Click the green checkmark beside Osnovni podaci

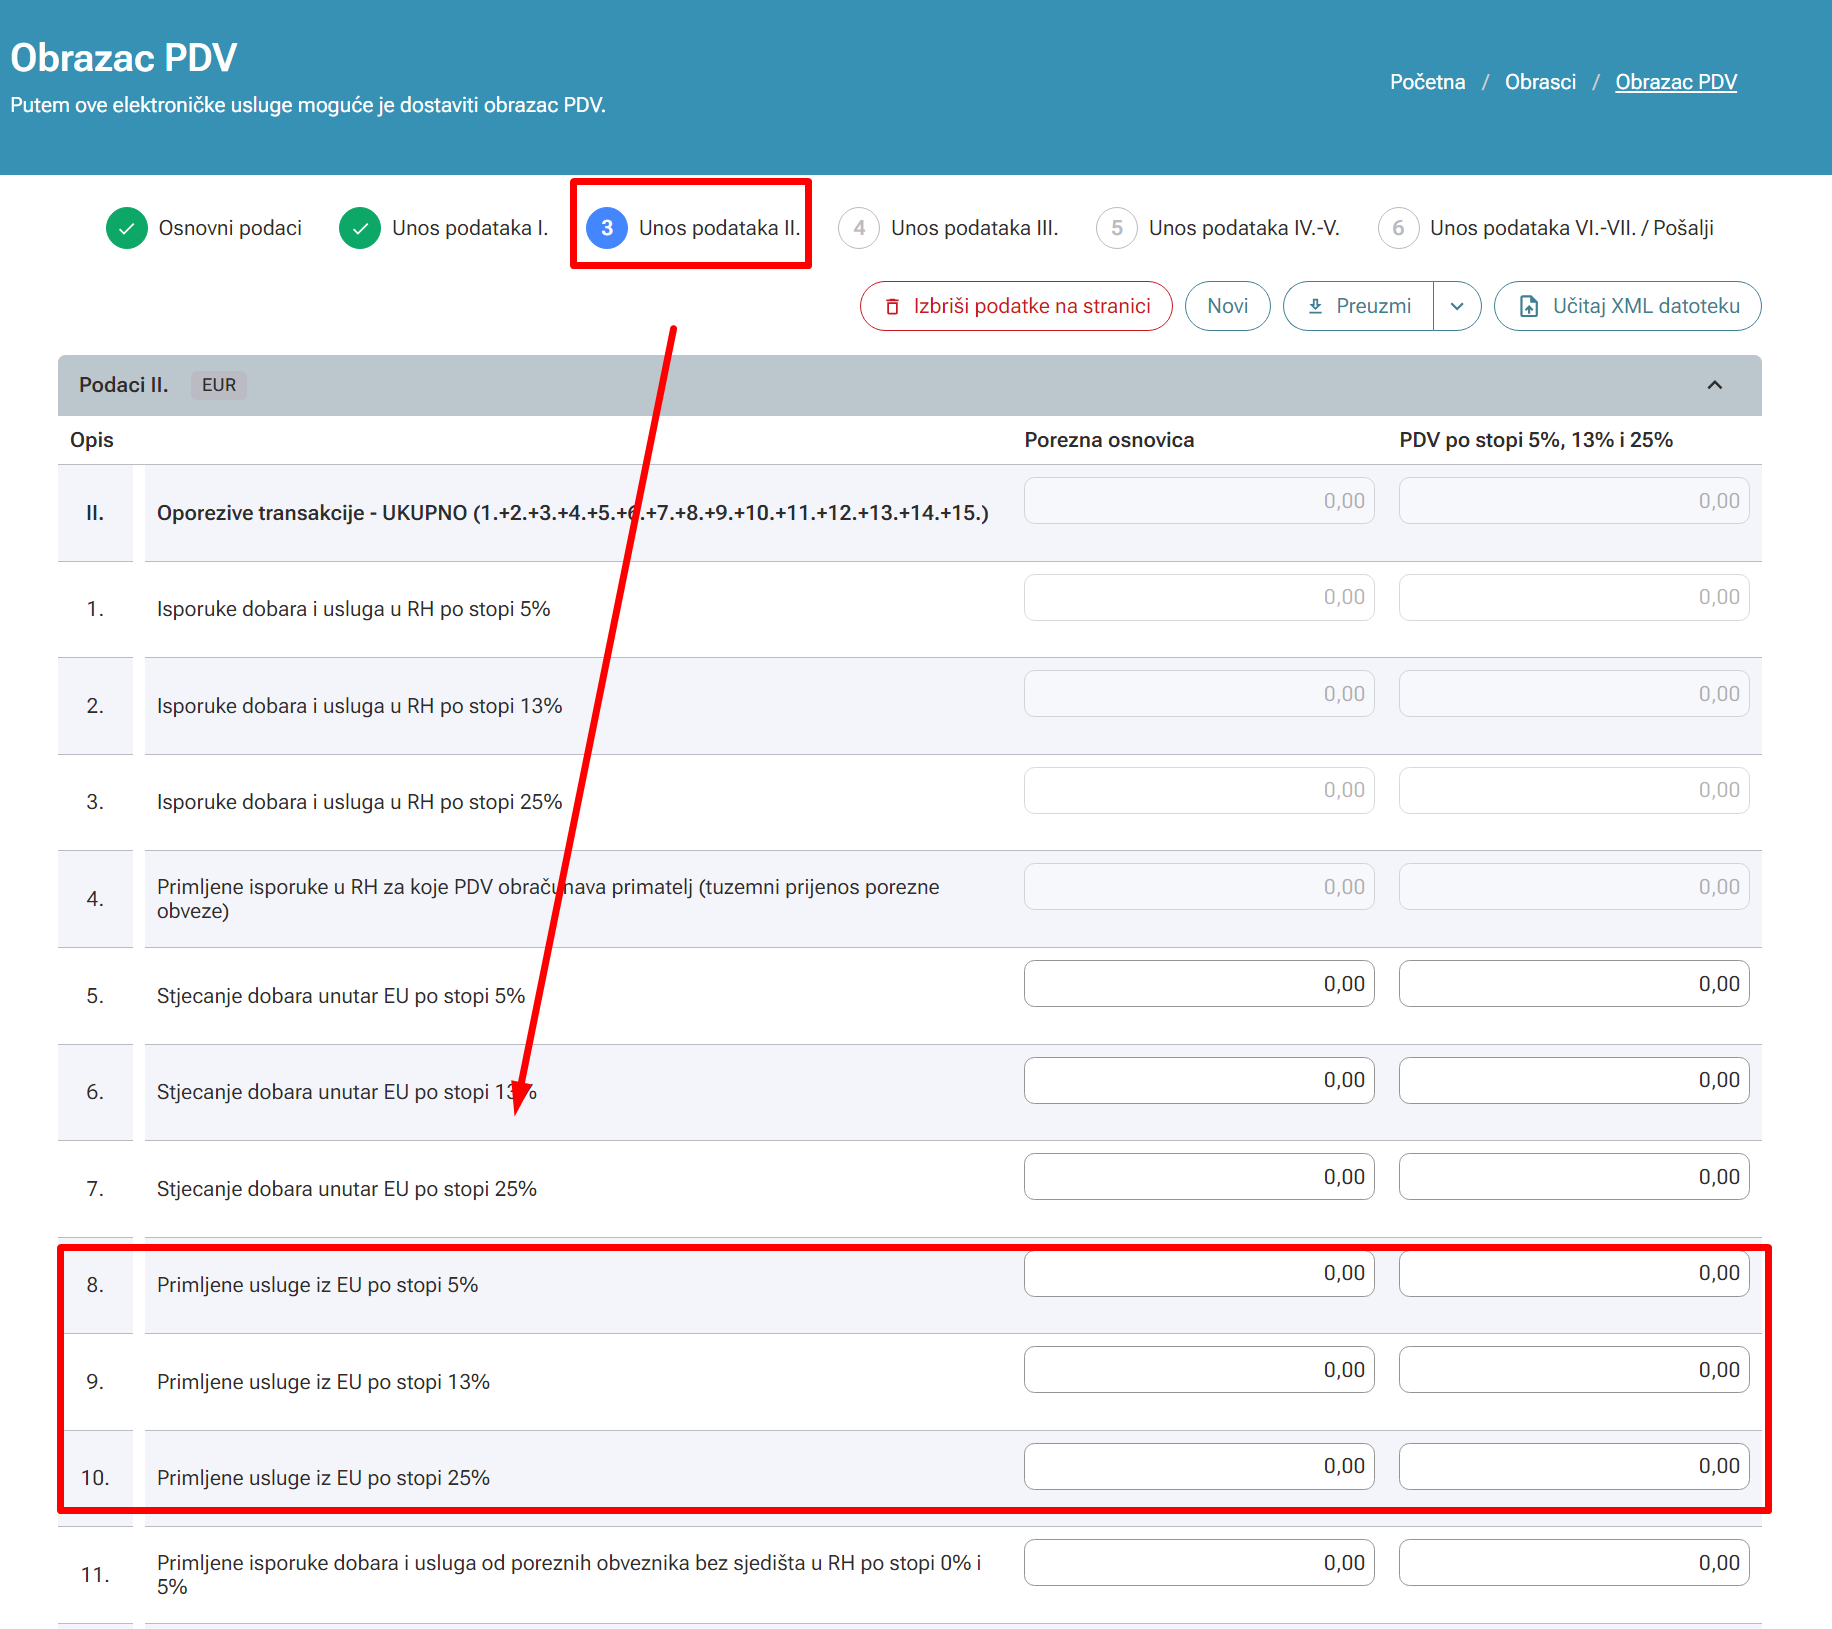point(127,228)
